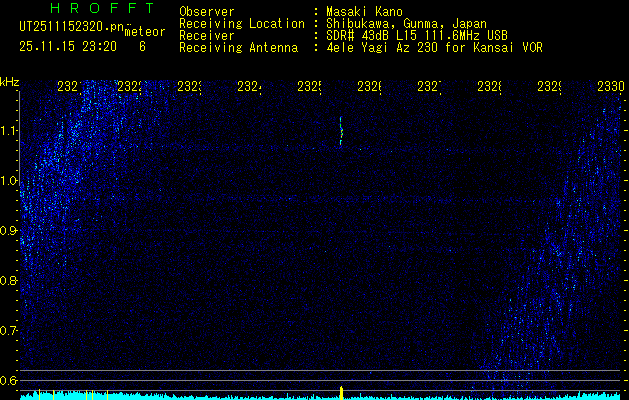
Task: Click the green HROFFT title text
Action: click(102, 8)
